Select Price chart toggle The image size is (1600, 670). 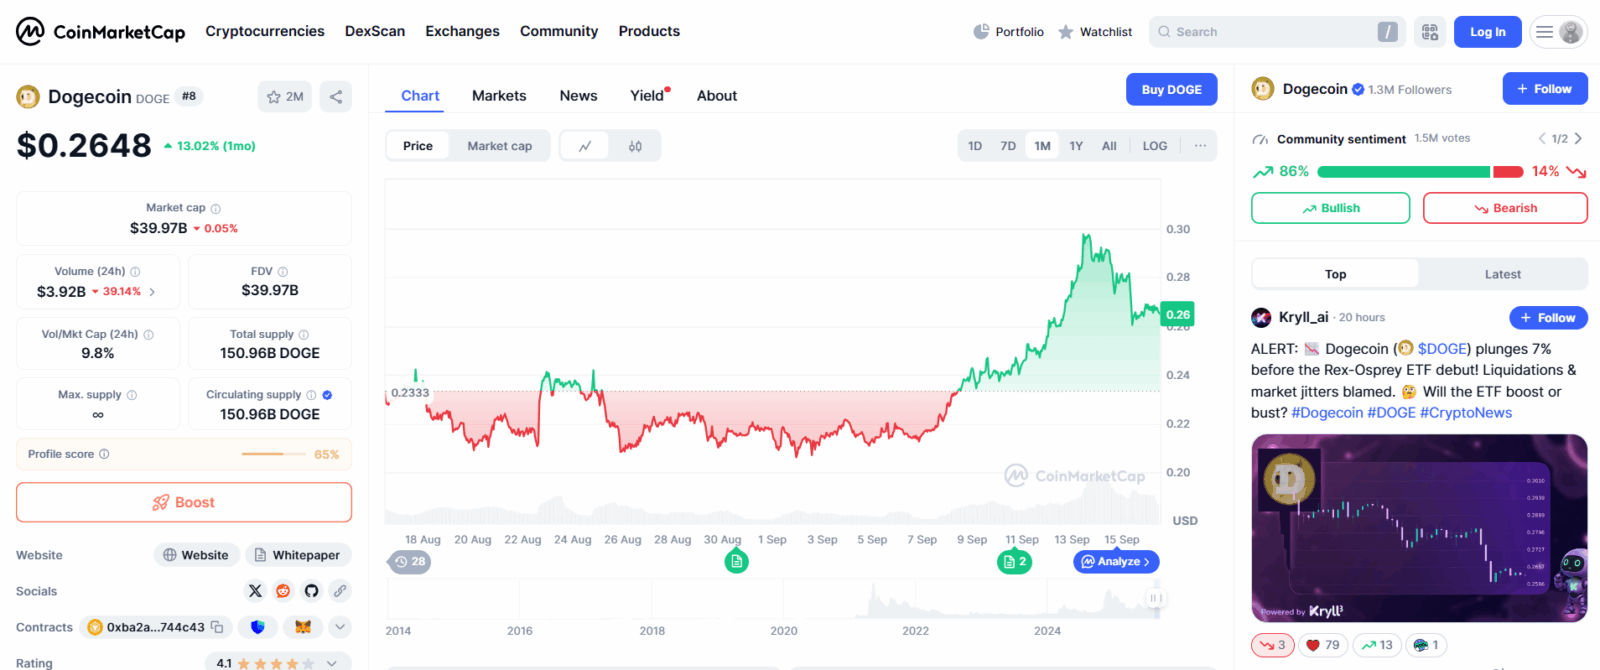coord(418,146)
